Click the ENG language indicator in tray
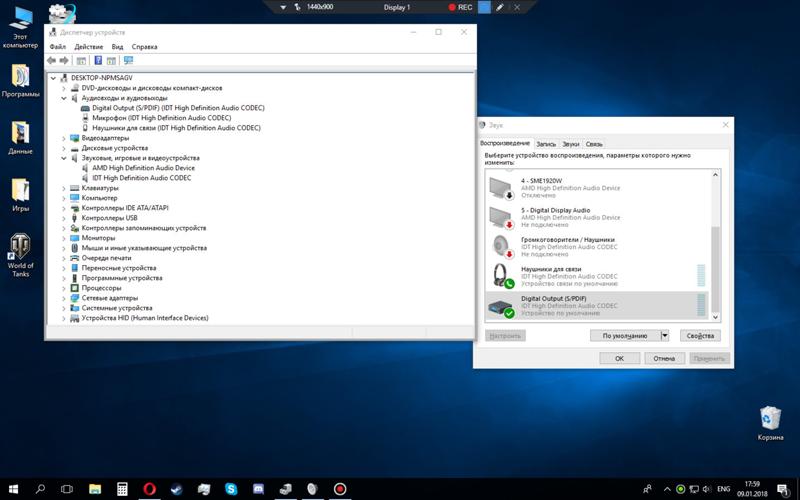Screen dimensions: 800x500 click(x=723, y=489)
